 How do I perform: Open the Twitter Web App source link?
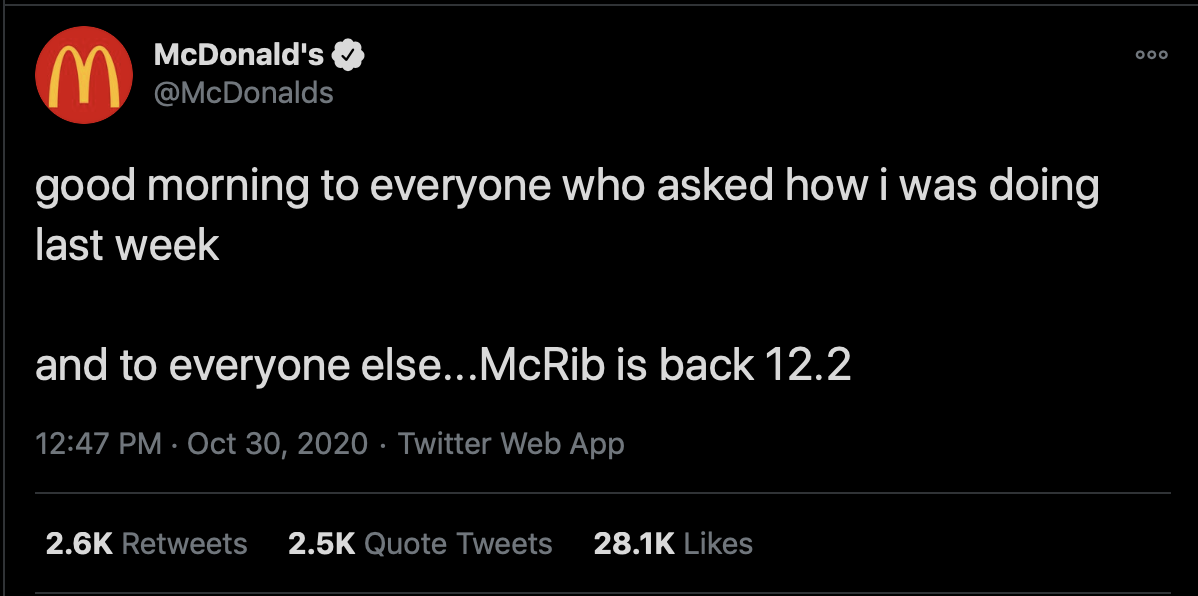pos(511,443)
